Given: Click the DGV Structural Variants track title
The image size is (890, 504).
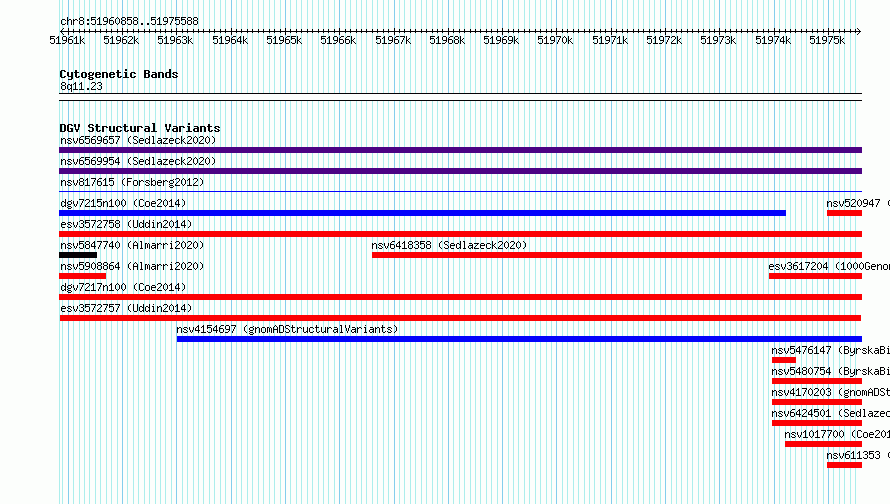Looking at the screenshot, I should click(140, 128).
